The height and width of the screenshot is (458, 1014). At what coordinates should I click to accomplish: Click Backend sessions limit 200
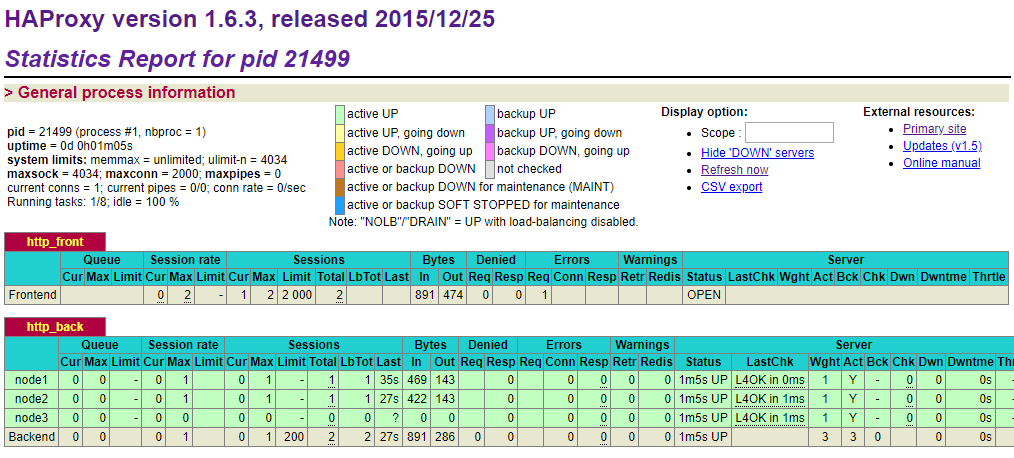coord(294,437)
